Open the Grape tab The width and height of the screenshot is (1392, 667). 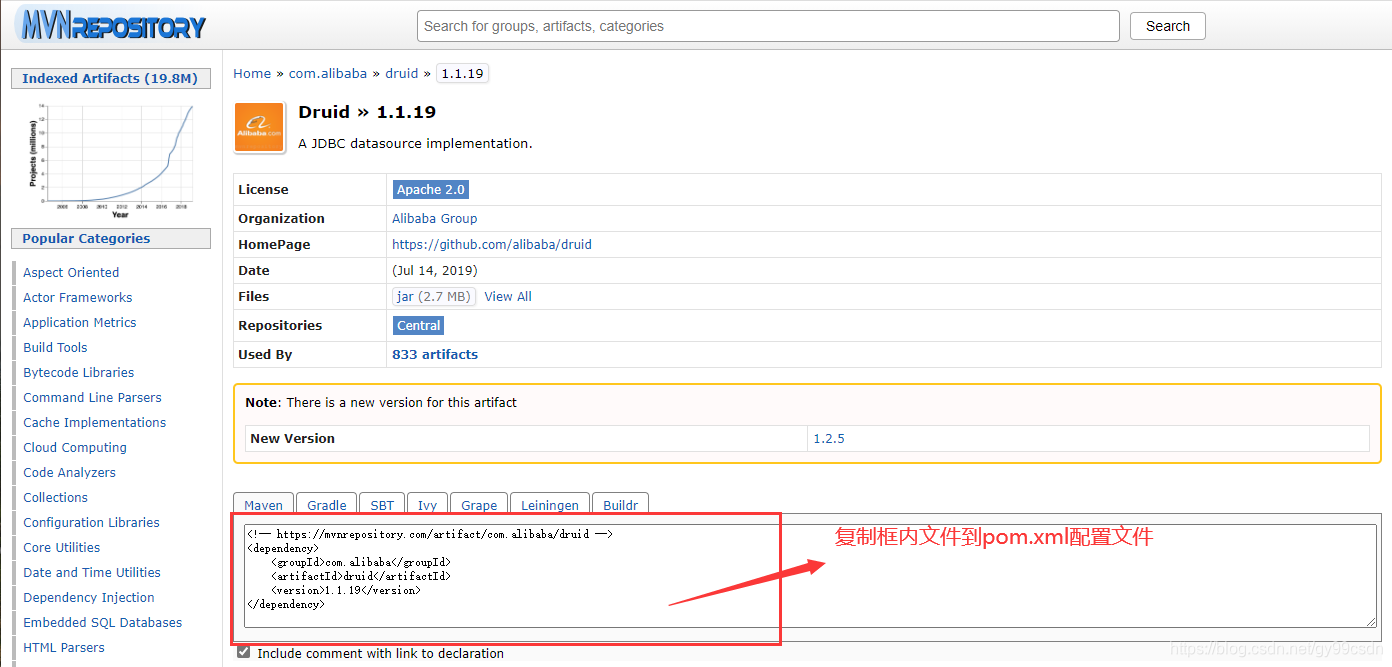[479, 505]
